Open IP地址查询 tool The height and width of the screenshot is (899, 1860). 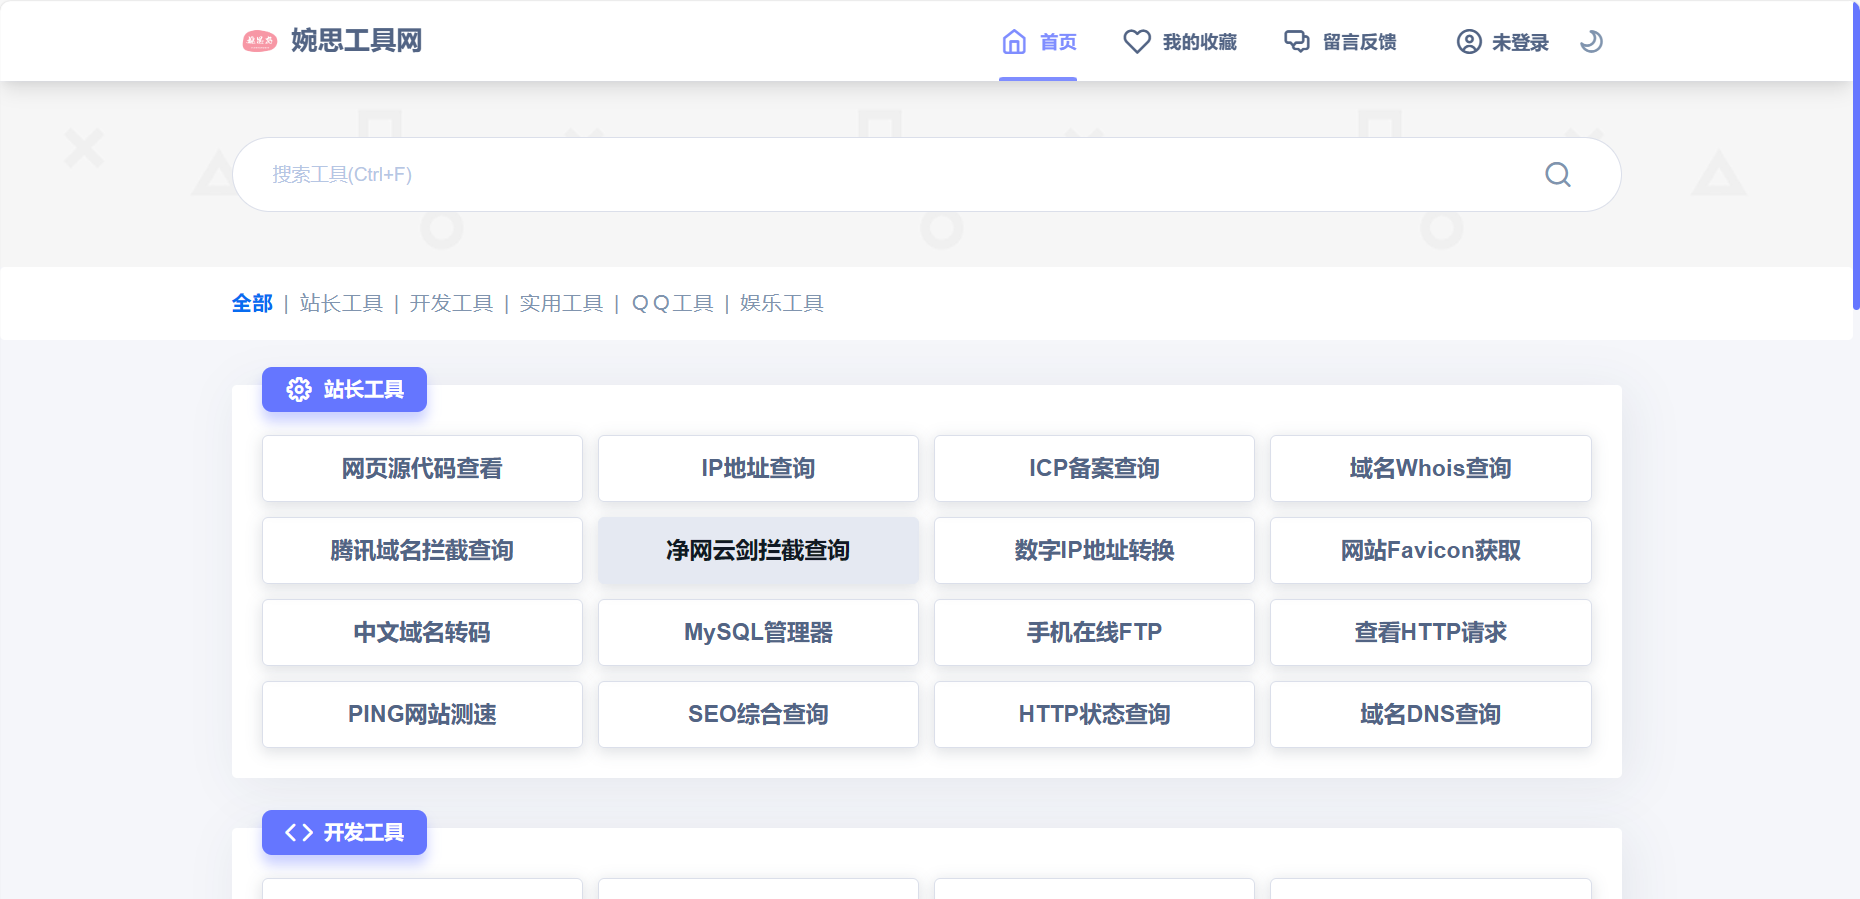(758, 468)
